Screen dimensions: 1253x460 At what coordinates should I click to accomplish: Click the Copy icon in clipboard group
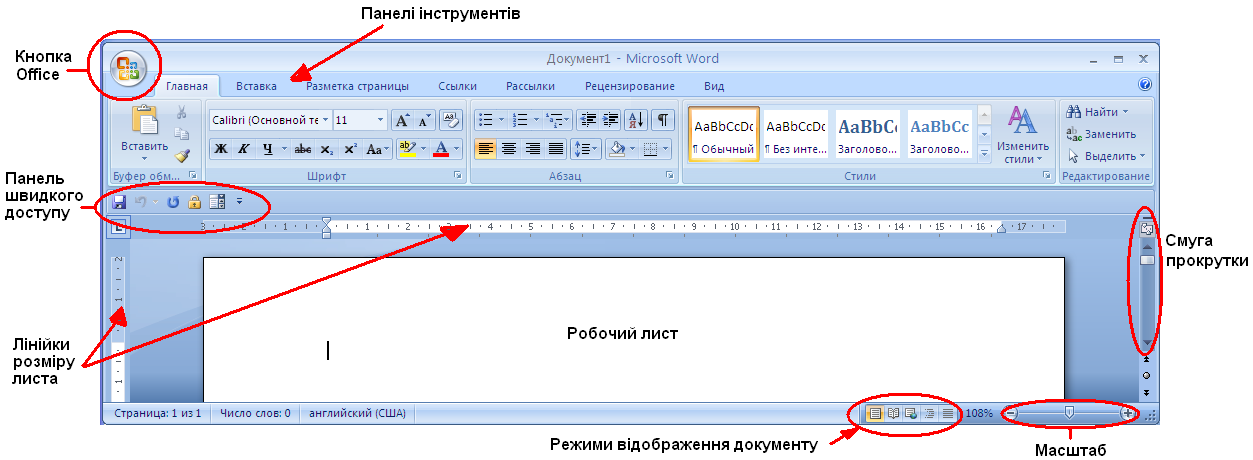(x=181, y=134)
